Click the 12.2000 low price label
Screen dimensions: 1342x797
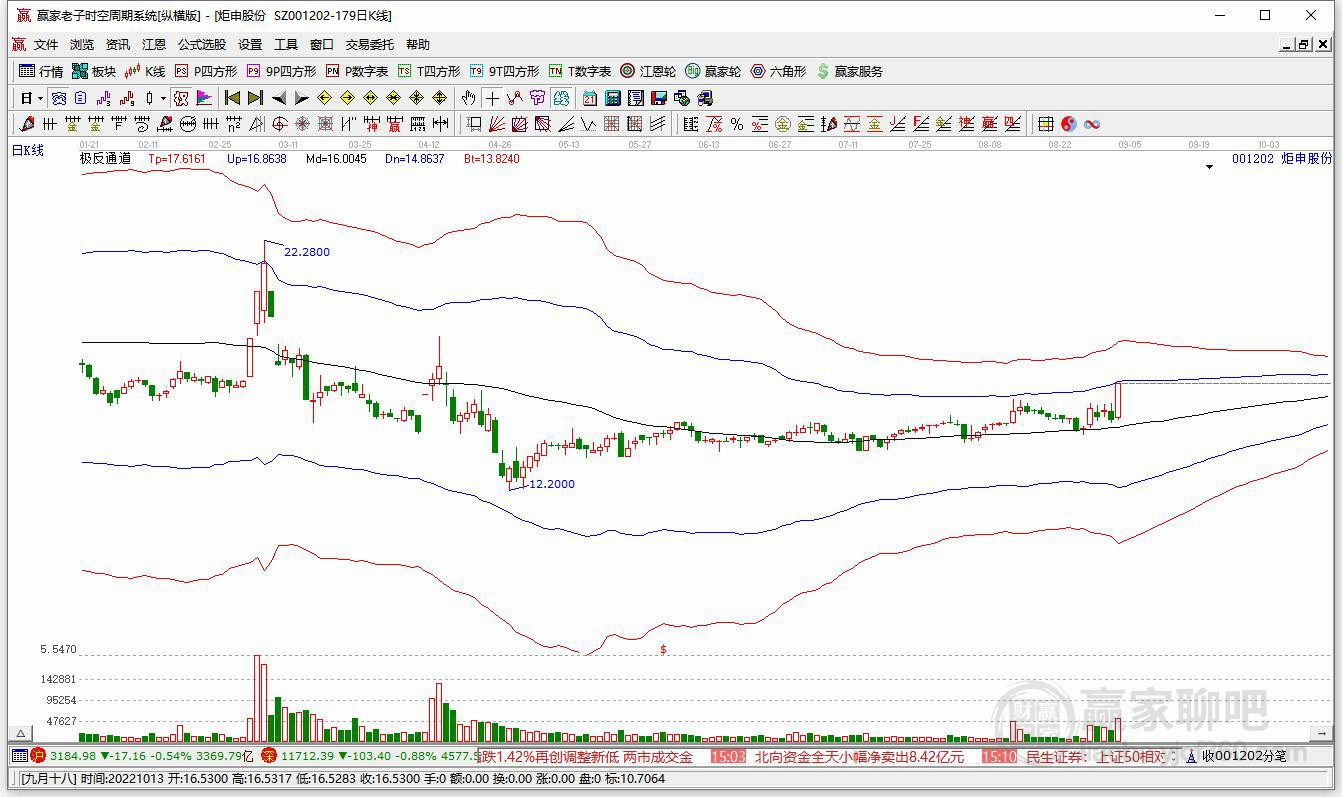click(552, 484)
